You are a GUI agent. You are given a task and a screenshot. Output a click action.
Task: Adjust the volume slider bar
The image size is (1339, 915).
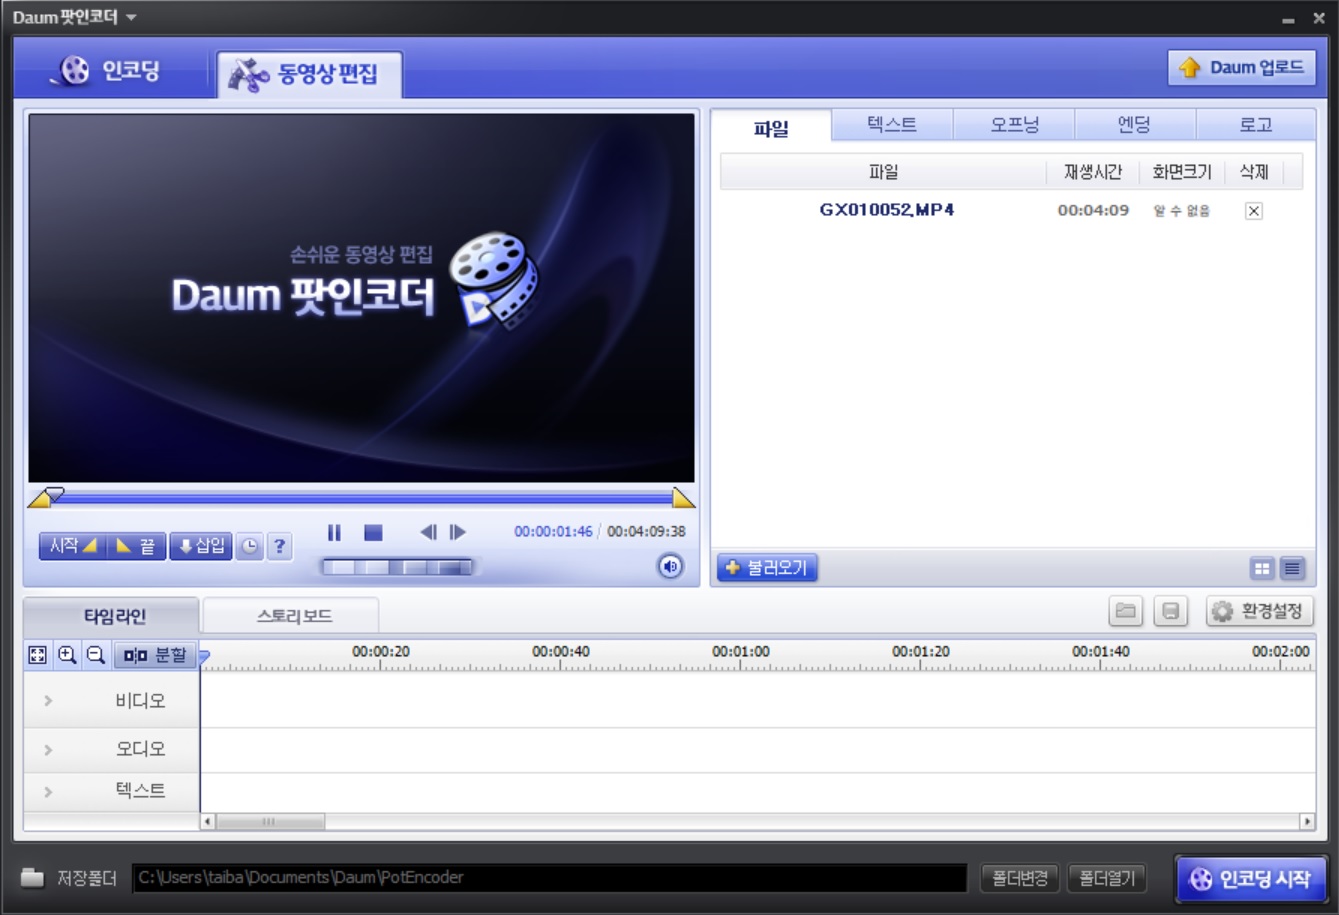point(397,568)
